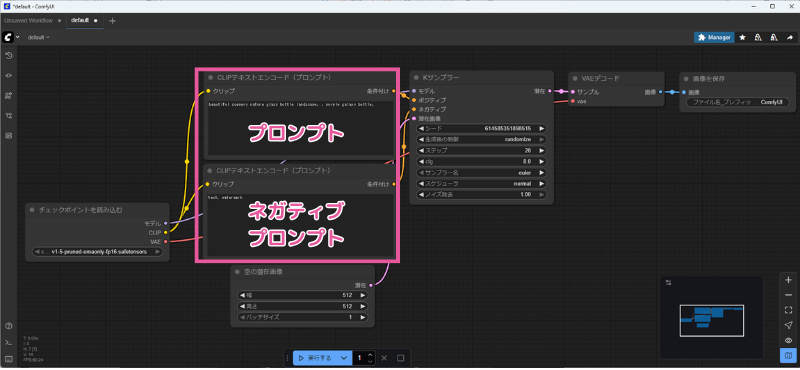800x370 pixels.
Task: Open the default workflow breadcrumb dropdown
Action: pyautogui.click(x=38, y=37)
